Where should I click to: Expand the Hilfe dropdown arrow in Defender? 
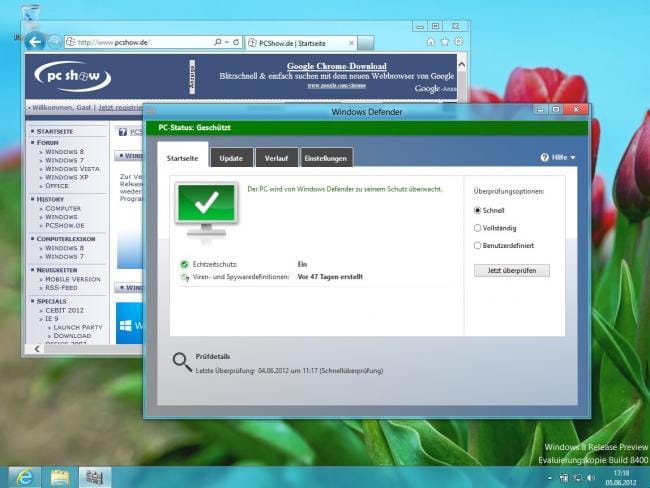(x=573, y=158)
